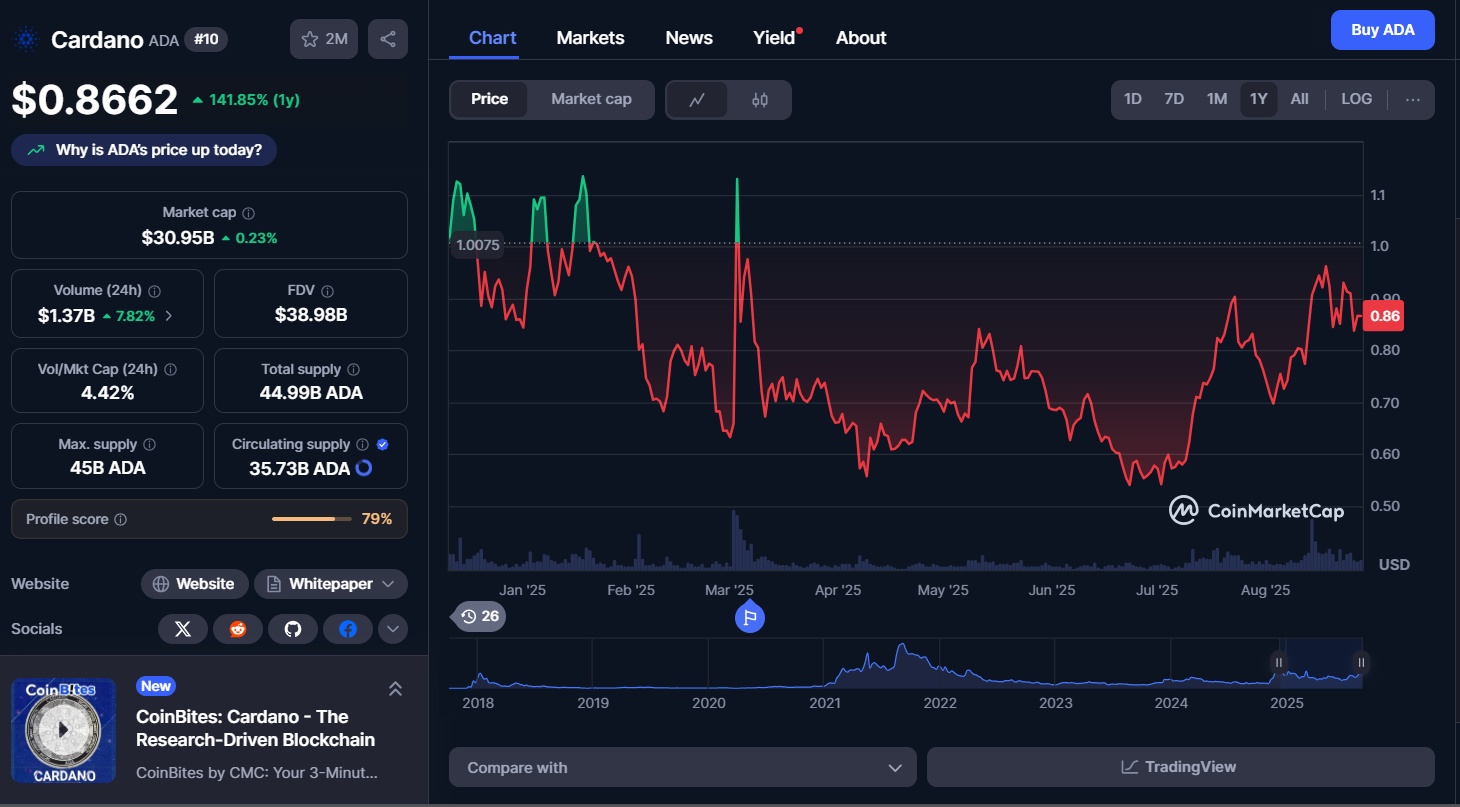Play the CoinBites Cardano video thumbnail
Viewport: 1460px width, 807px height.
[x=63, y=731]
